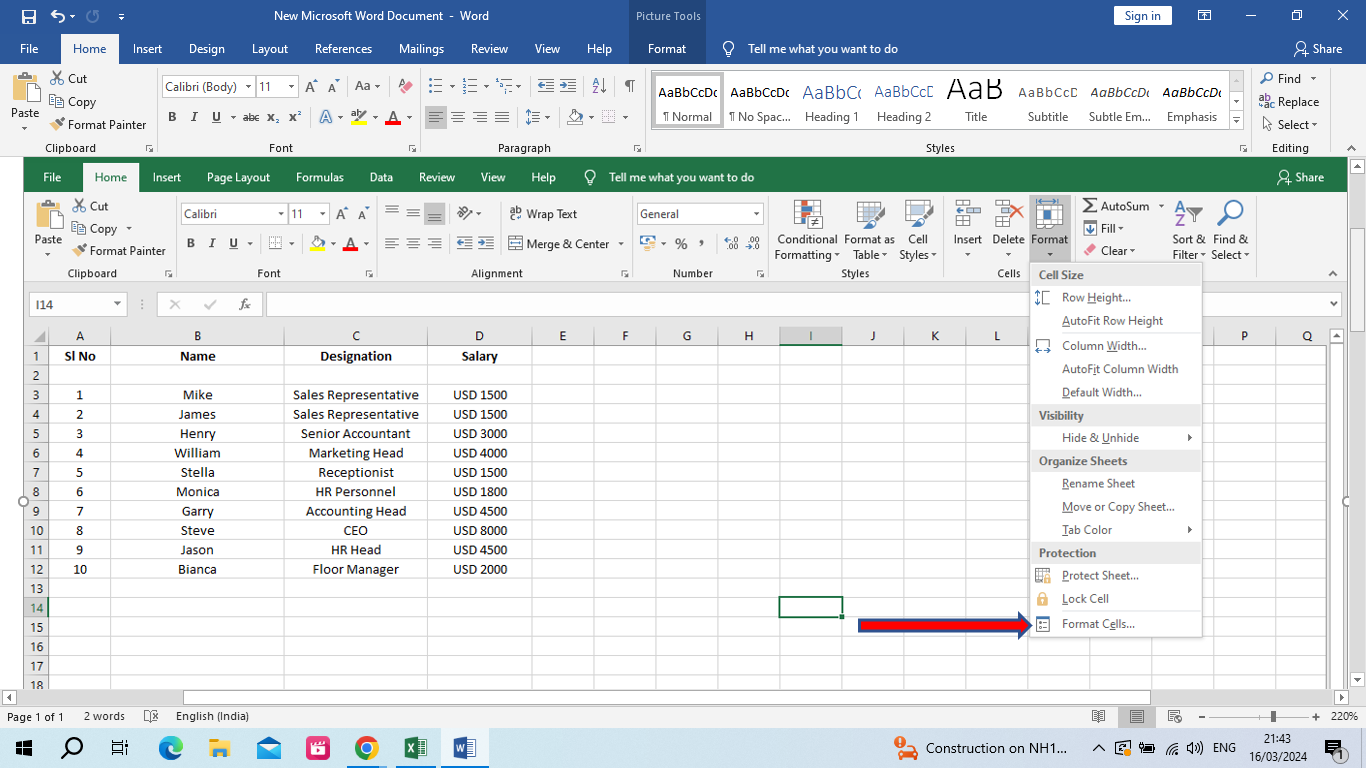Image resolution: width=1366 pixels, height=768 pixels.
Task: Toggle Word's show paragraph marks pilcrow
Action: [629, 86]
